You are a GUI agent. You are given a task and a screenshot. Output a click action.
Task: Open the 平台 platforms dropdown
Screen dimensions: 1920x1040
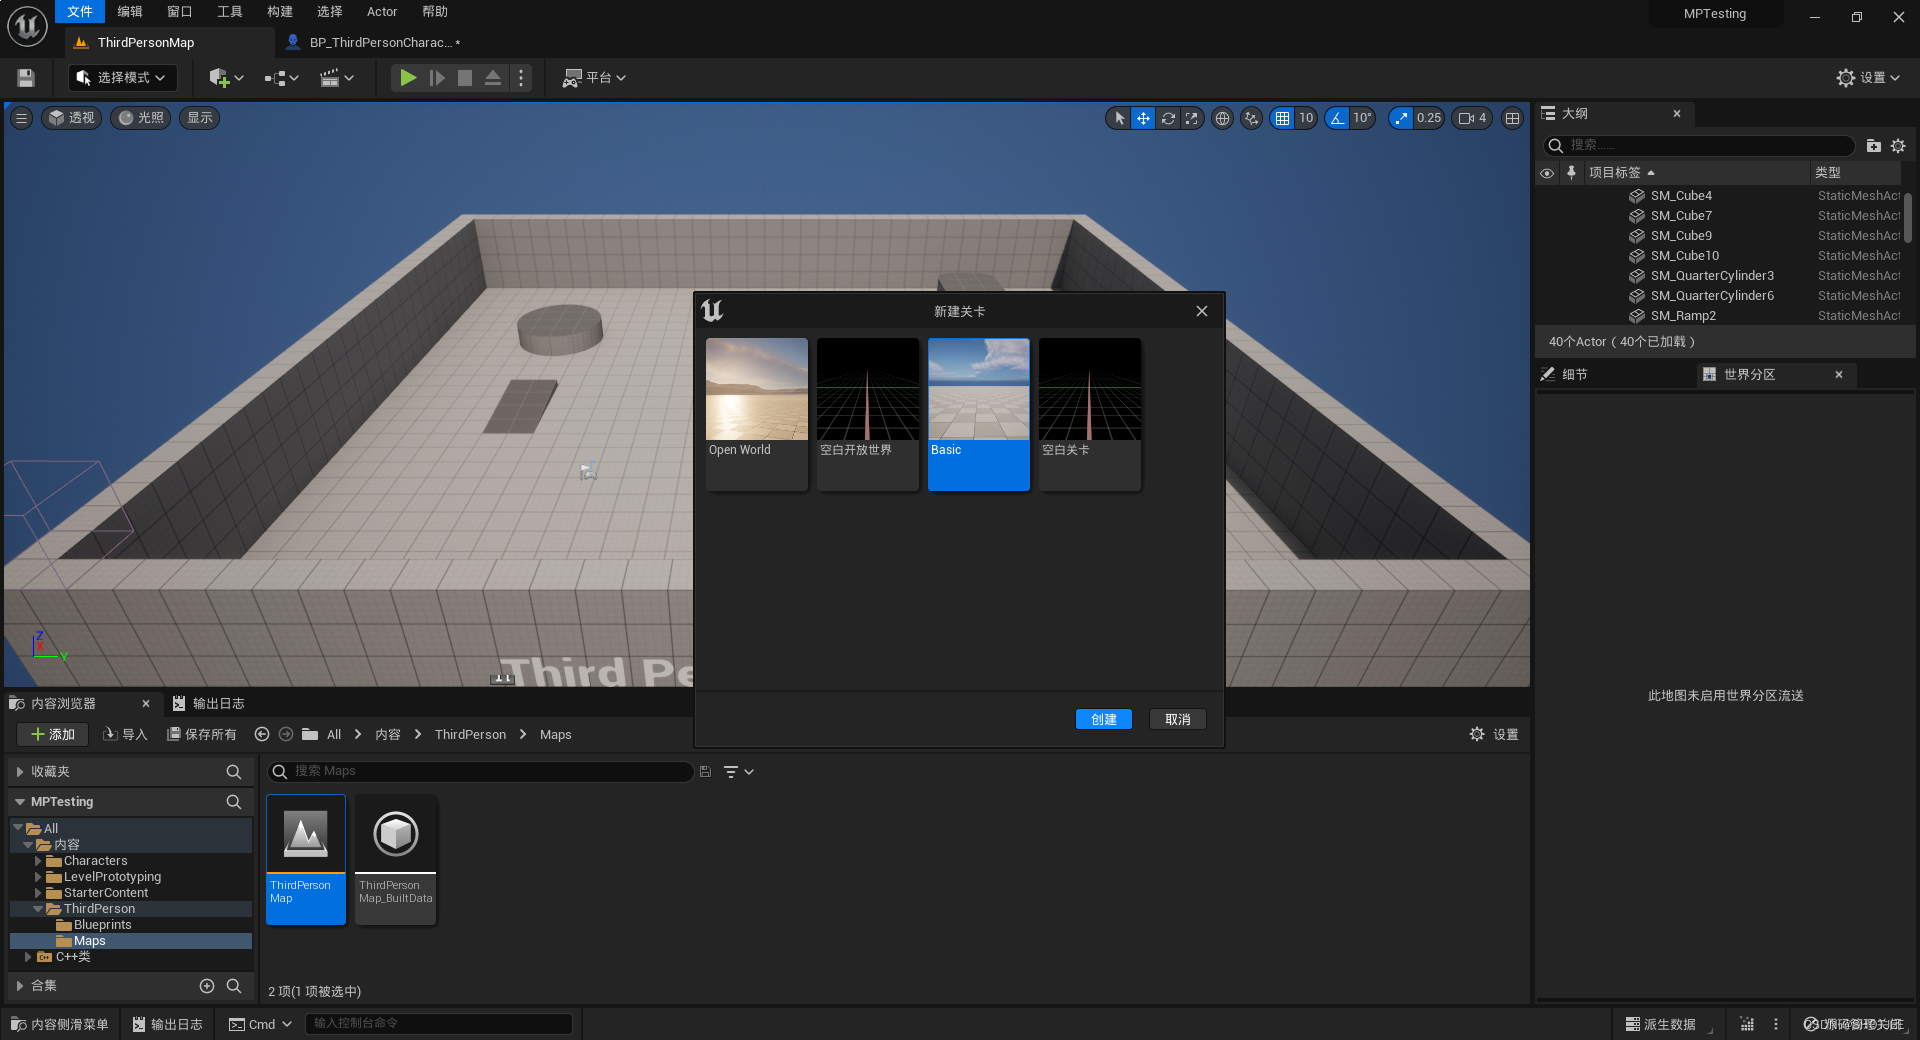pos(594,78)
